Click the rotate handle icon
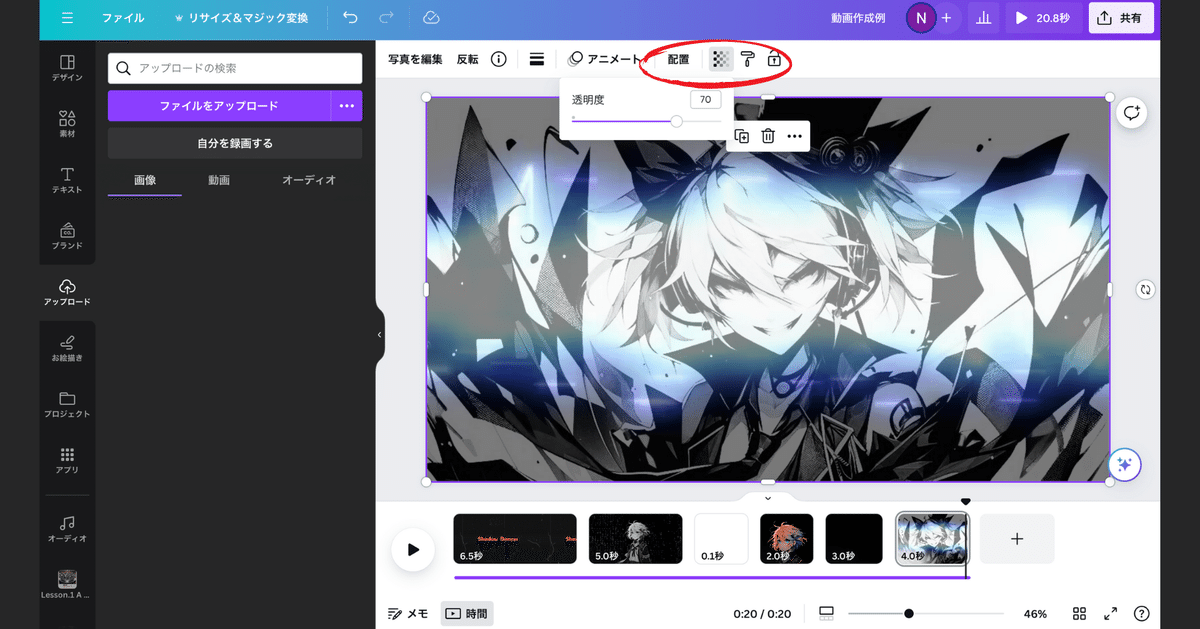Viewport: 1200px width, 629px height. (1146, 289)
